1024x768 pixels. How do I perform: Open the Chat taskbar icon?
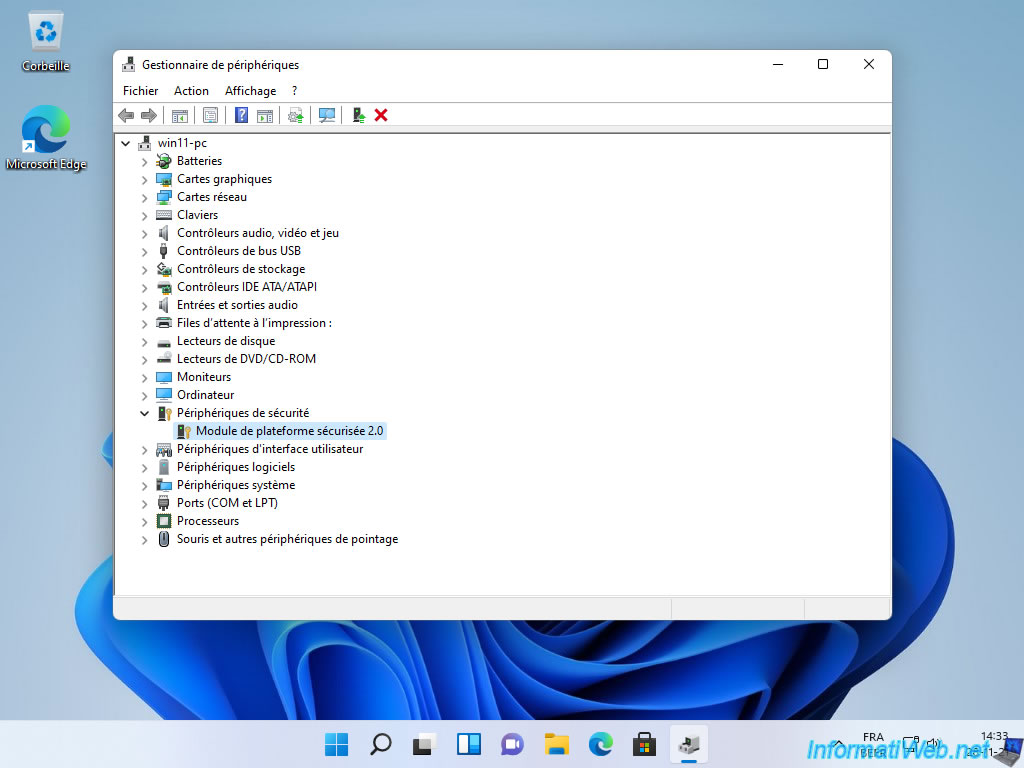point(512,744)
